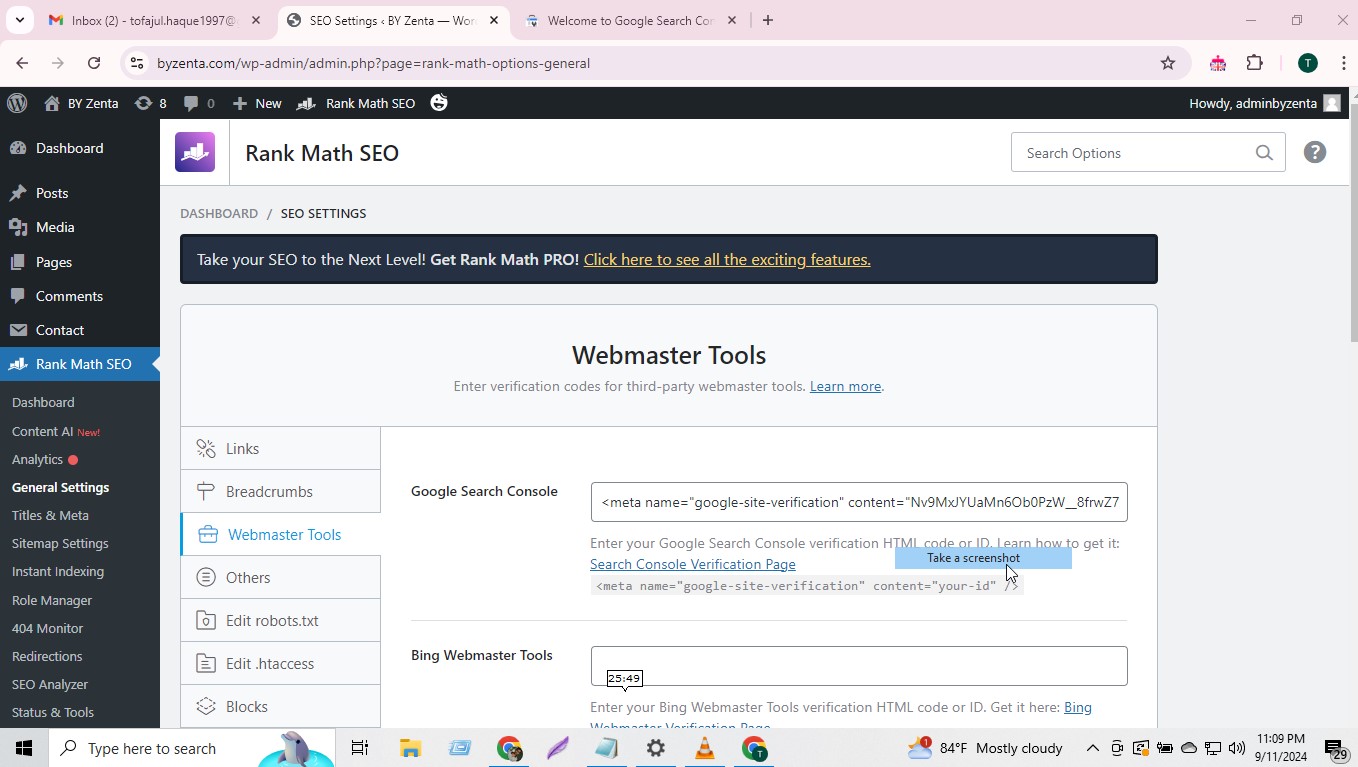Image resolution: width=1358 pixels, height=767 pixels.
Task: Open the 8 pending updates
Action: click(150, 103)
